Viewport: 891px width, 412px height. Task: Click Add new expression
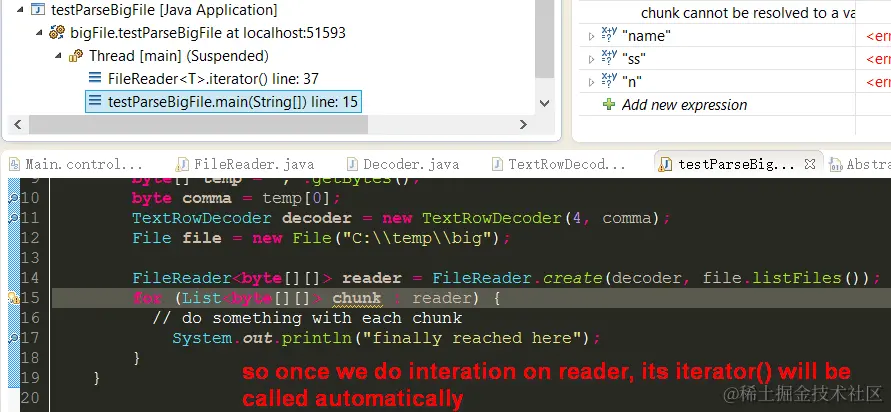[685, 105]
